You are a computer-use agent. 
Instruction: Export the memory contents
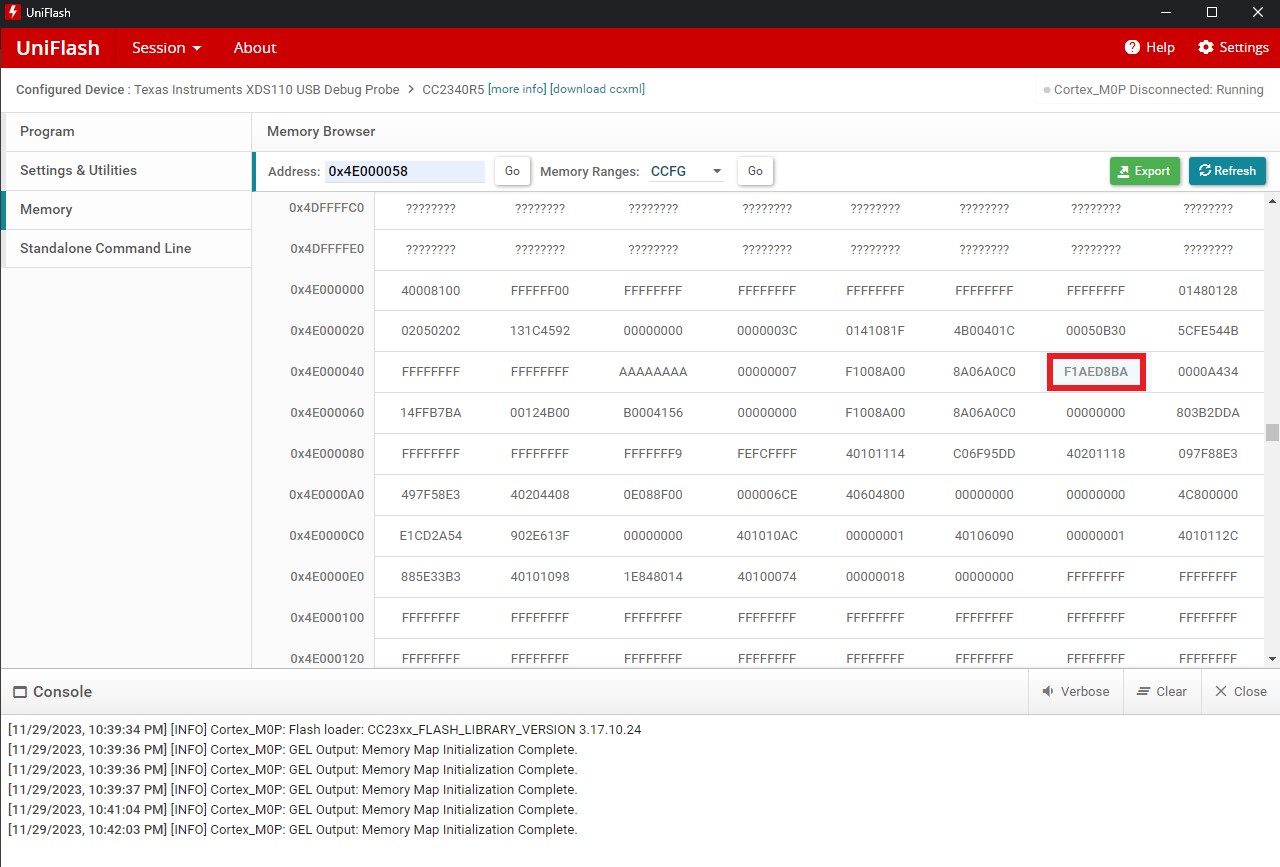(x=1144, y=171)
